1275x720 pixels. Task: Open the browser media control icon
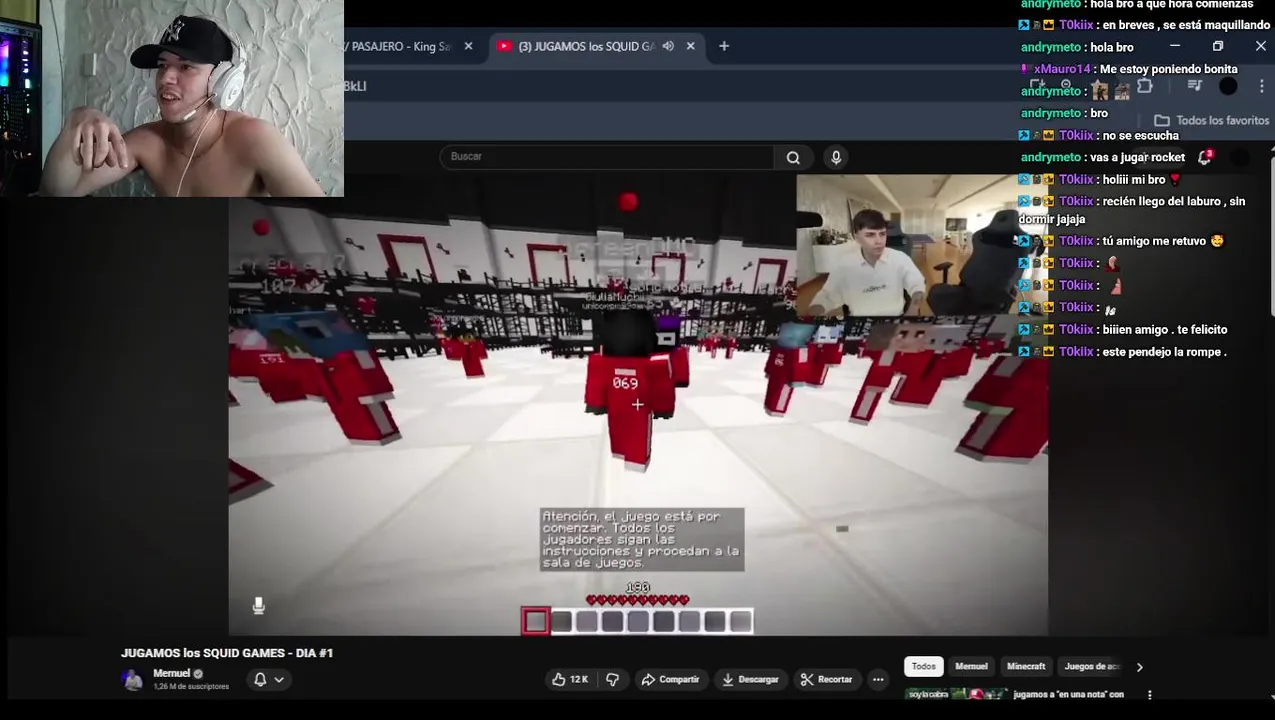point(1194,87)
